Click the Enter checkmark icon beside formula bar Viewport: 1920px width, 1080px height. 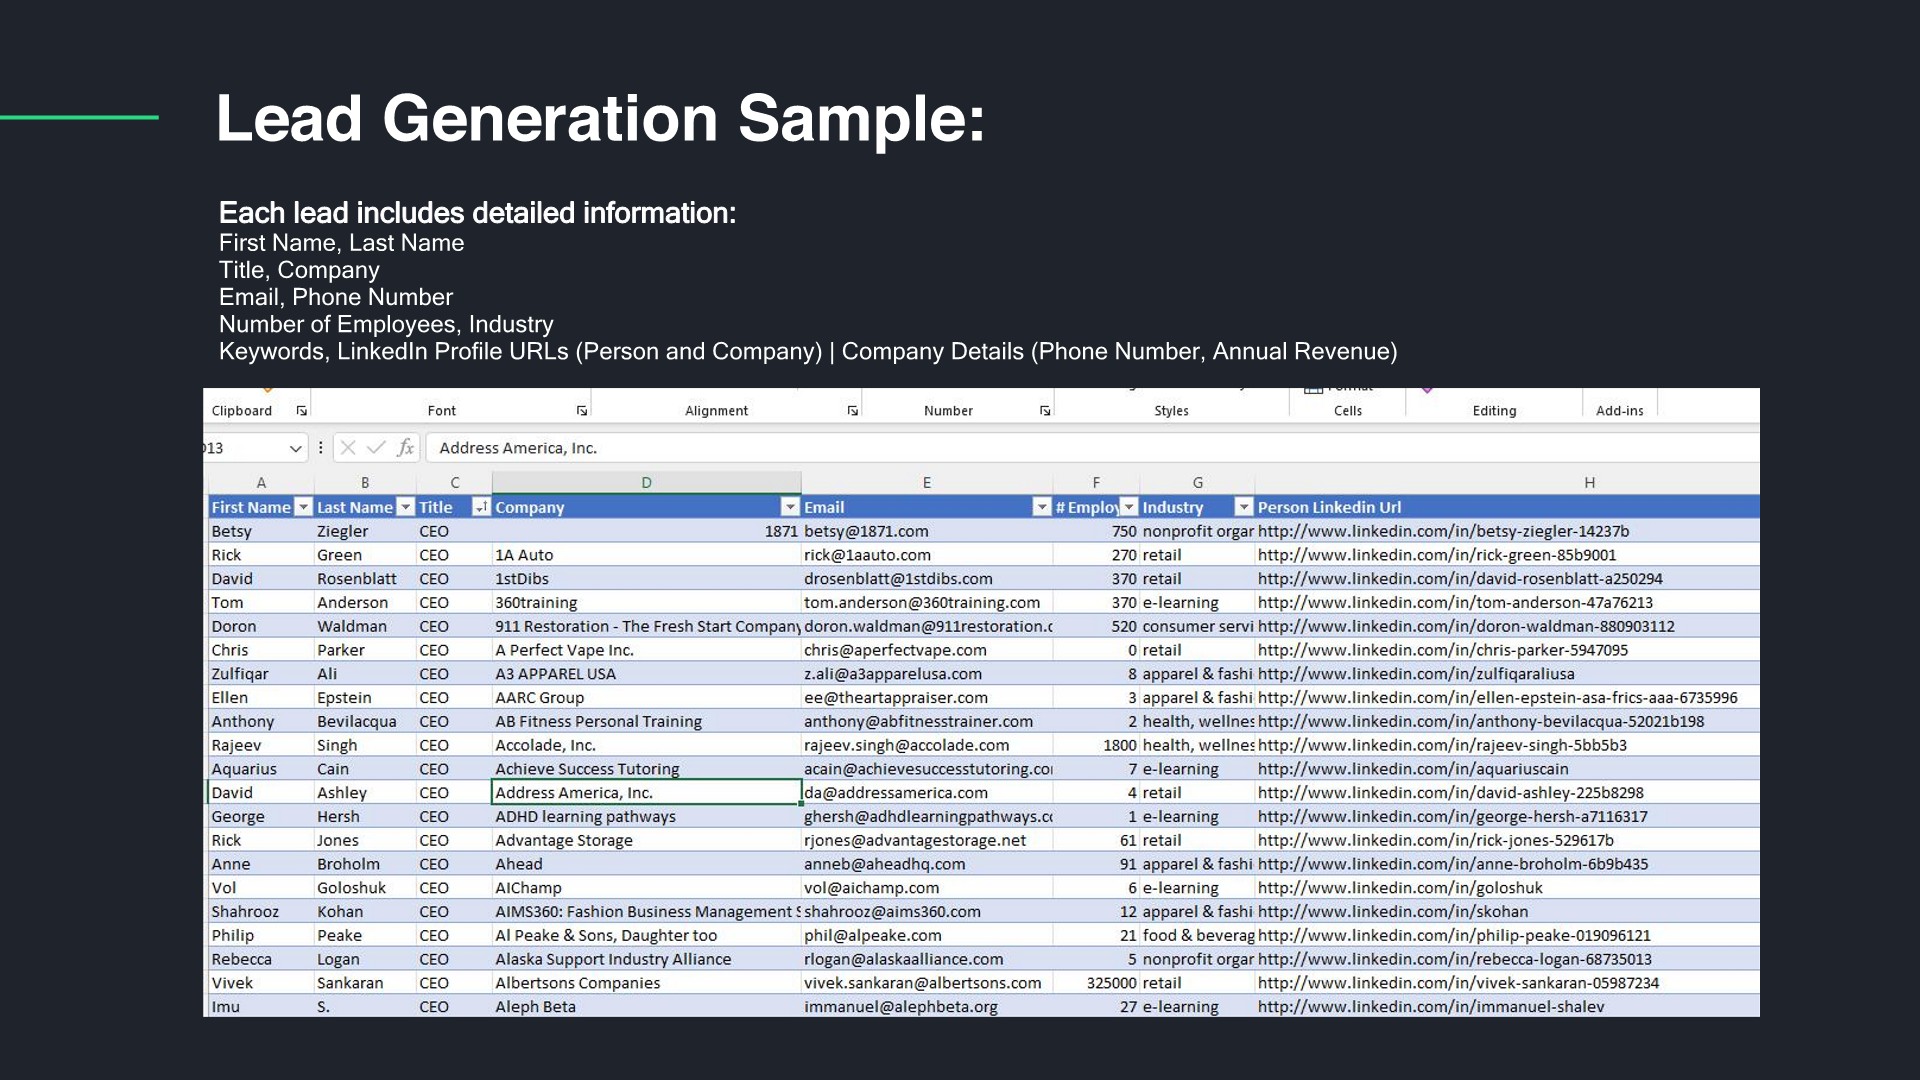(376, 448)
